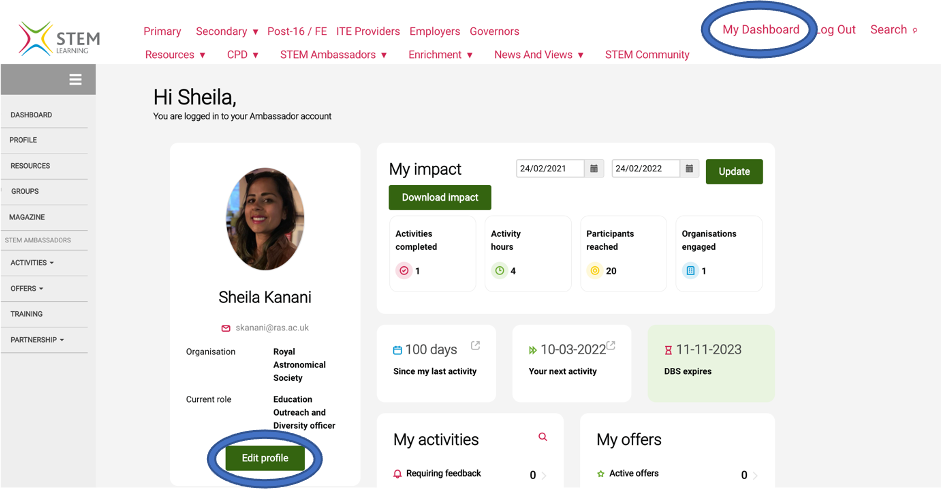Click the Edit profile button

pos(265,458)
